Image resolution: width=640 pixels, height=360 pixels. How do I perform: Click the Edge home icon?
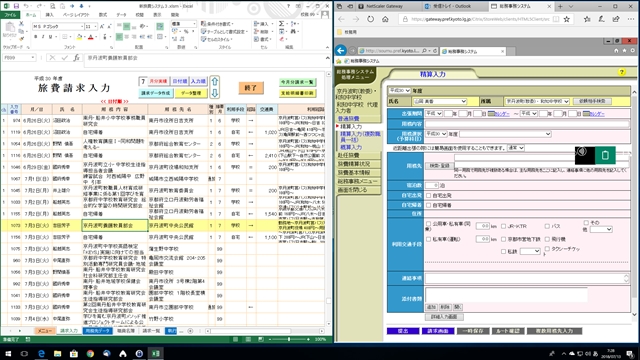tap(385, 19)
